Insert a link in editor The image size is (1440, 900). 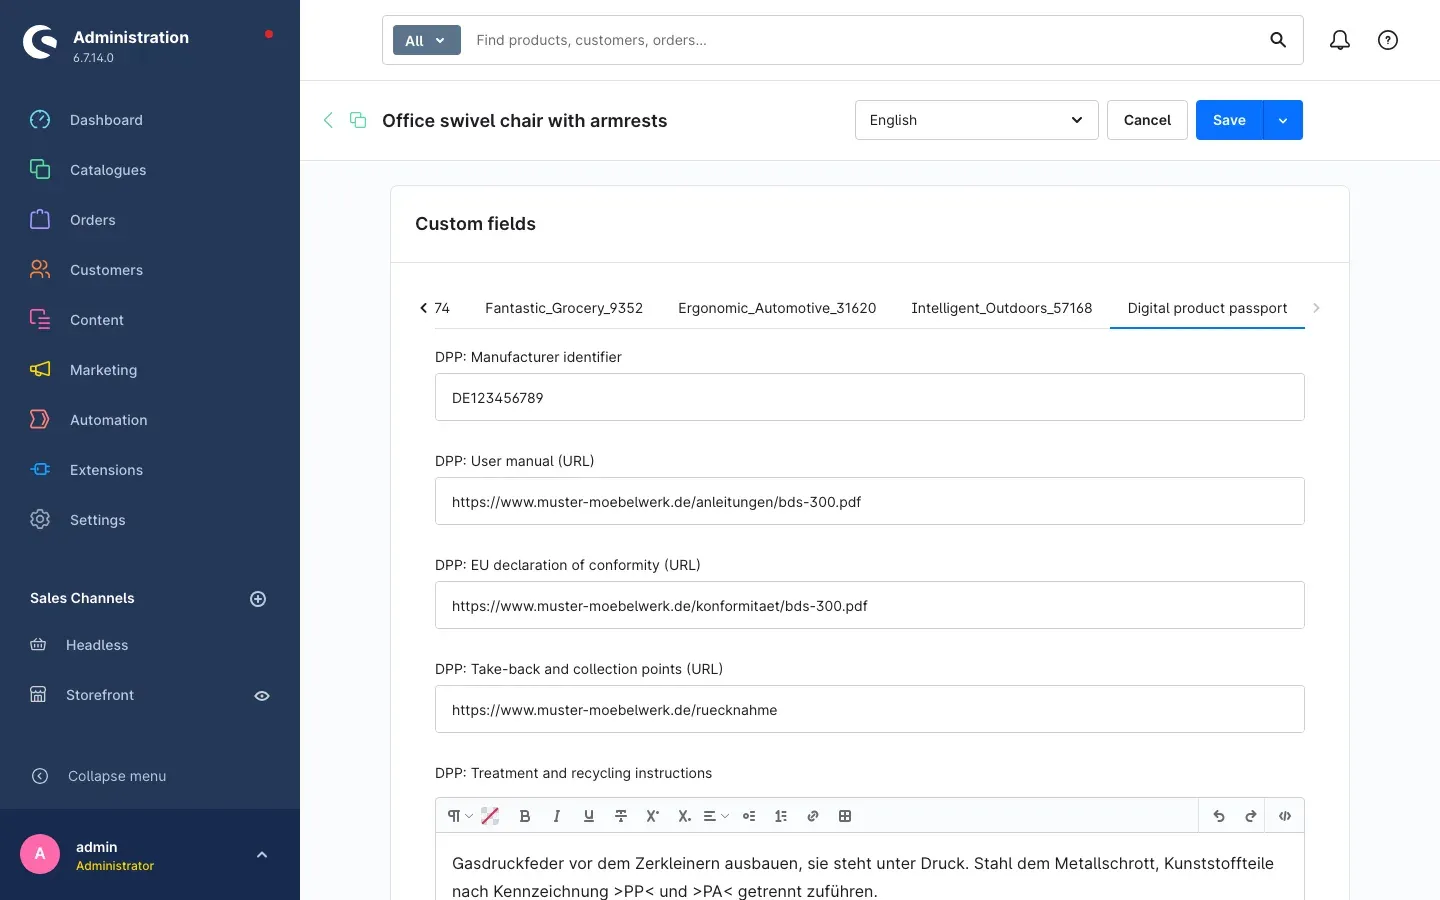[813, 816]
